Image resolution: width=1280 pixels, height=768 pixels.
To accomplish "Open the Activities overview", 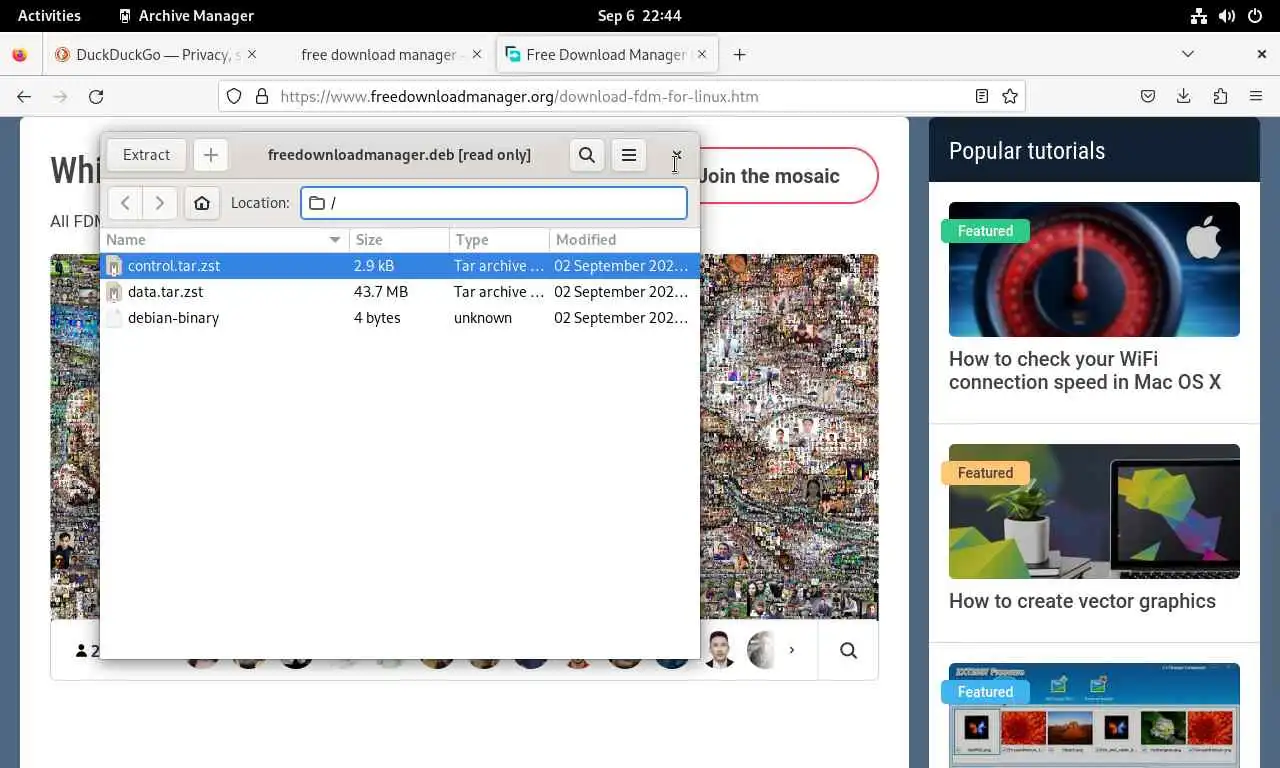I will click(49, 16).
